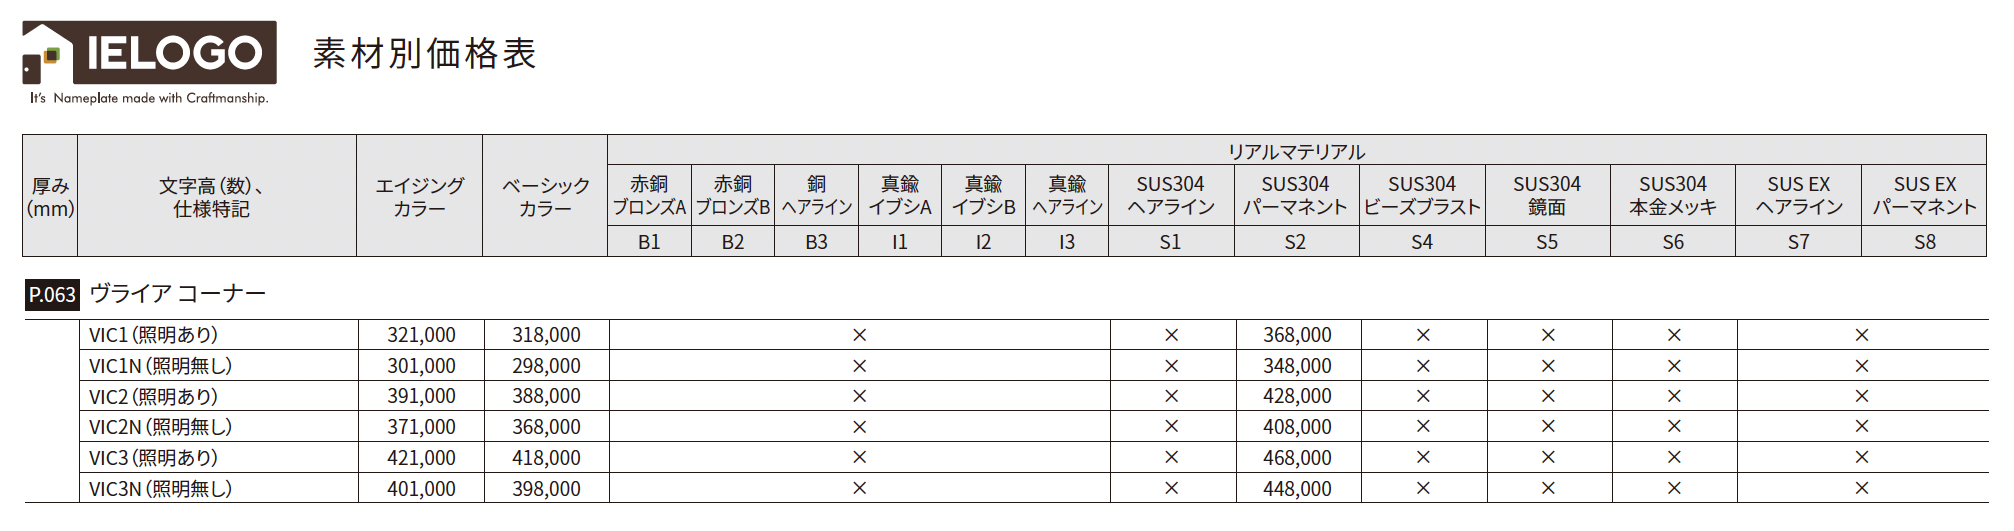The width and height of the screenshot is (2014, 531).
Task: Open the ヴライア コーナー section title
Action: coord(178,293)
